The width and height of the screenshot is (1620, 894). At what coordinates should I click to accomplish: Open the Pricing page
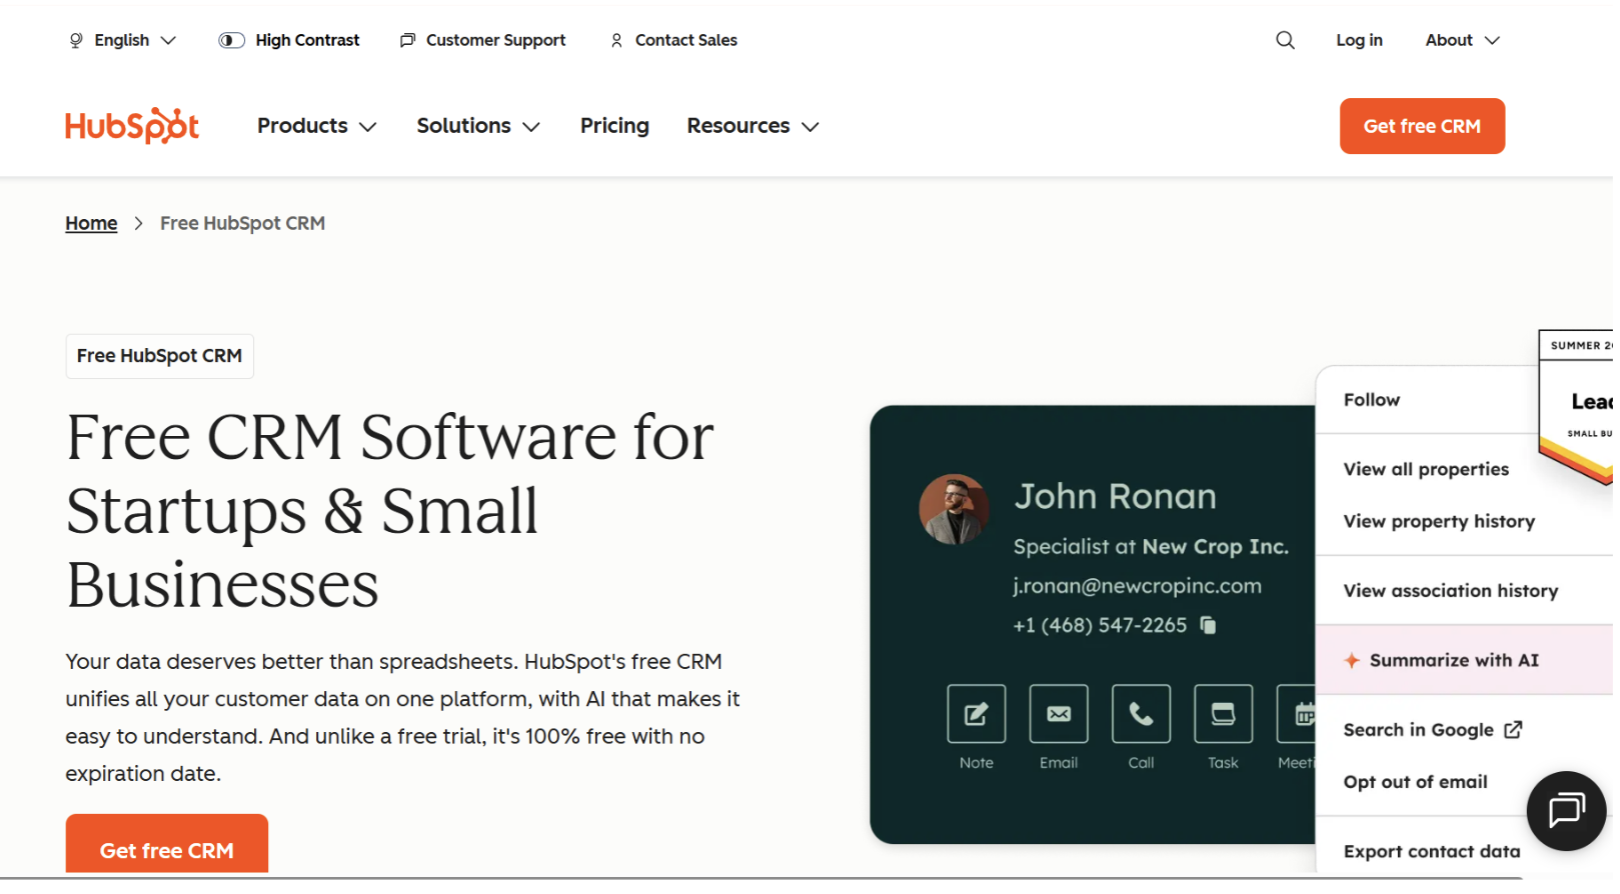(x=615, y=126)
